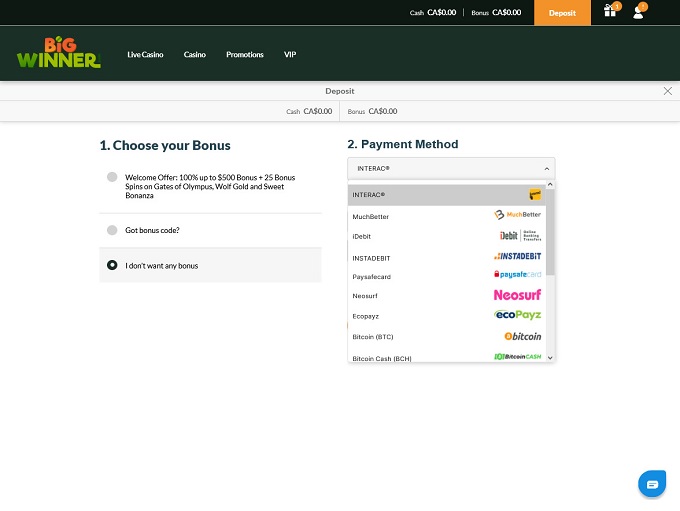Screen dimensions: 680x511
Task: Open the live chat support bubble
Action: point(652,484)
